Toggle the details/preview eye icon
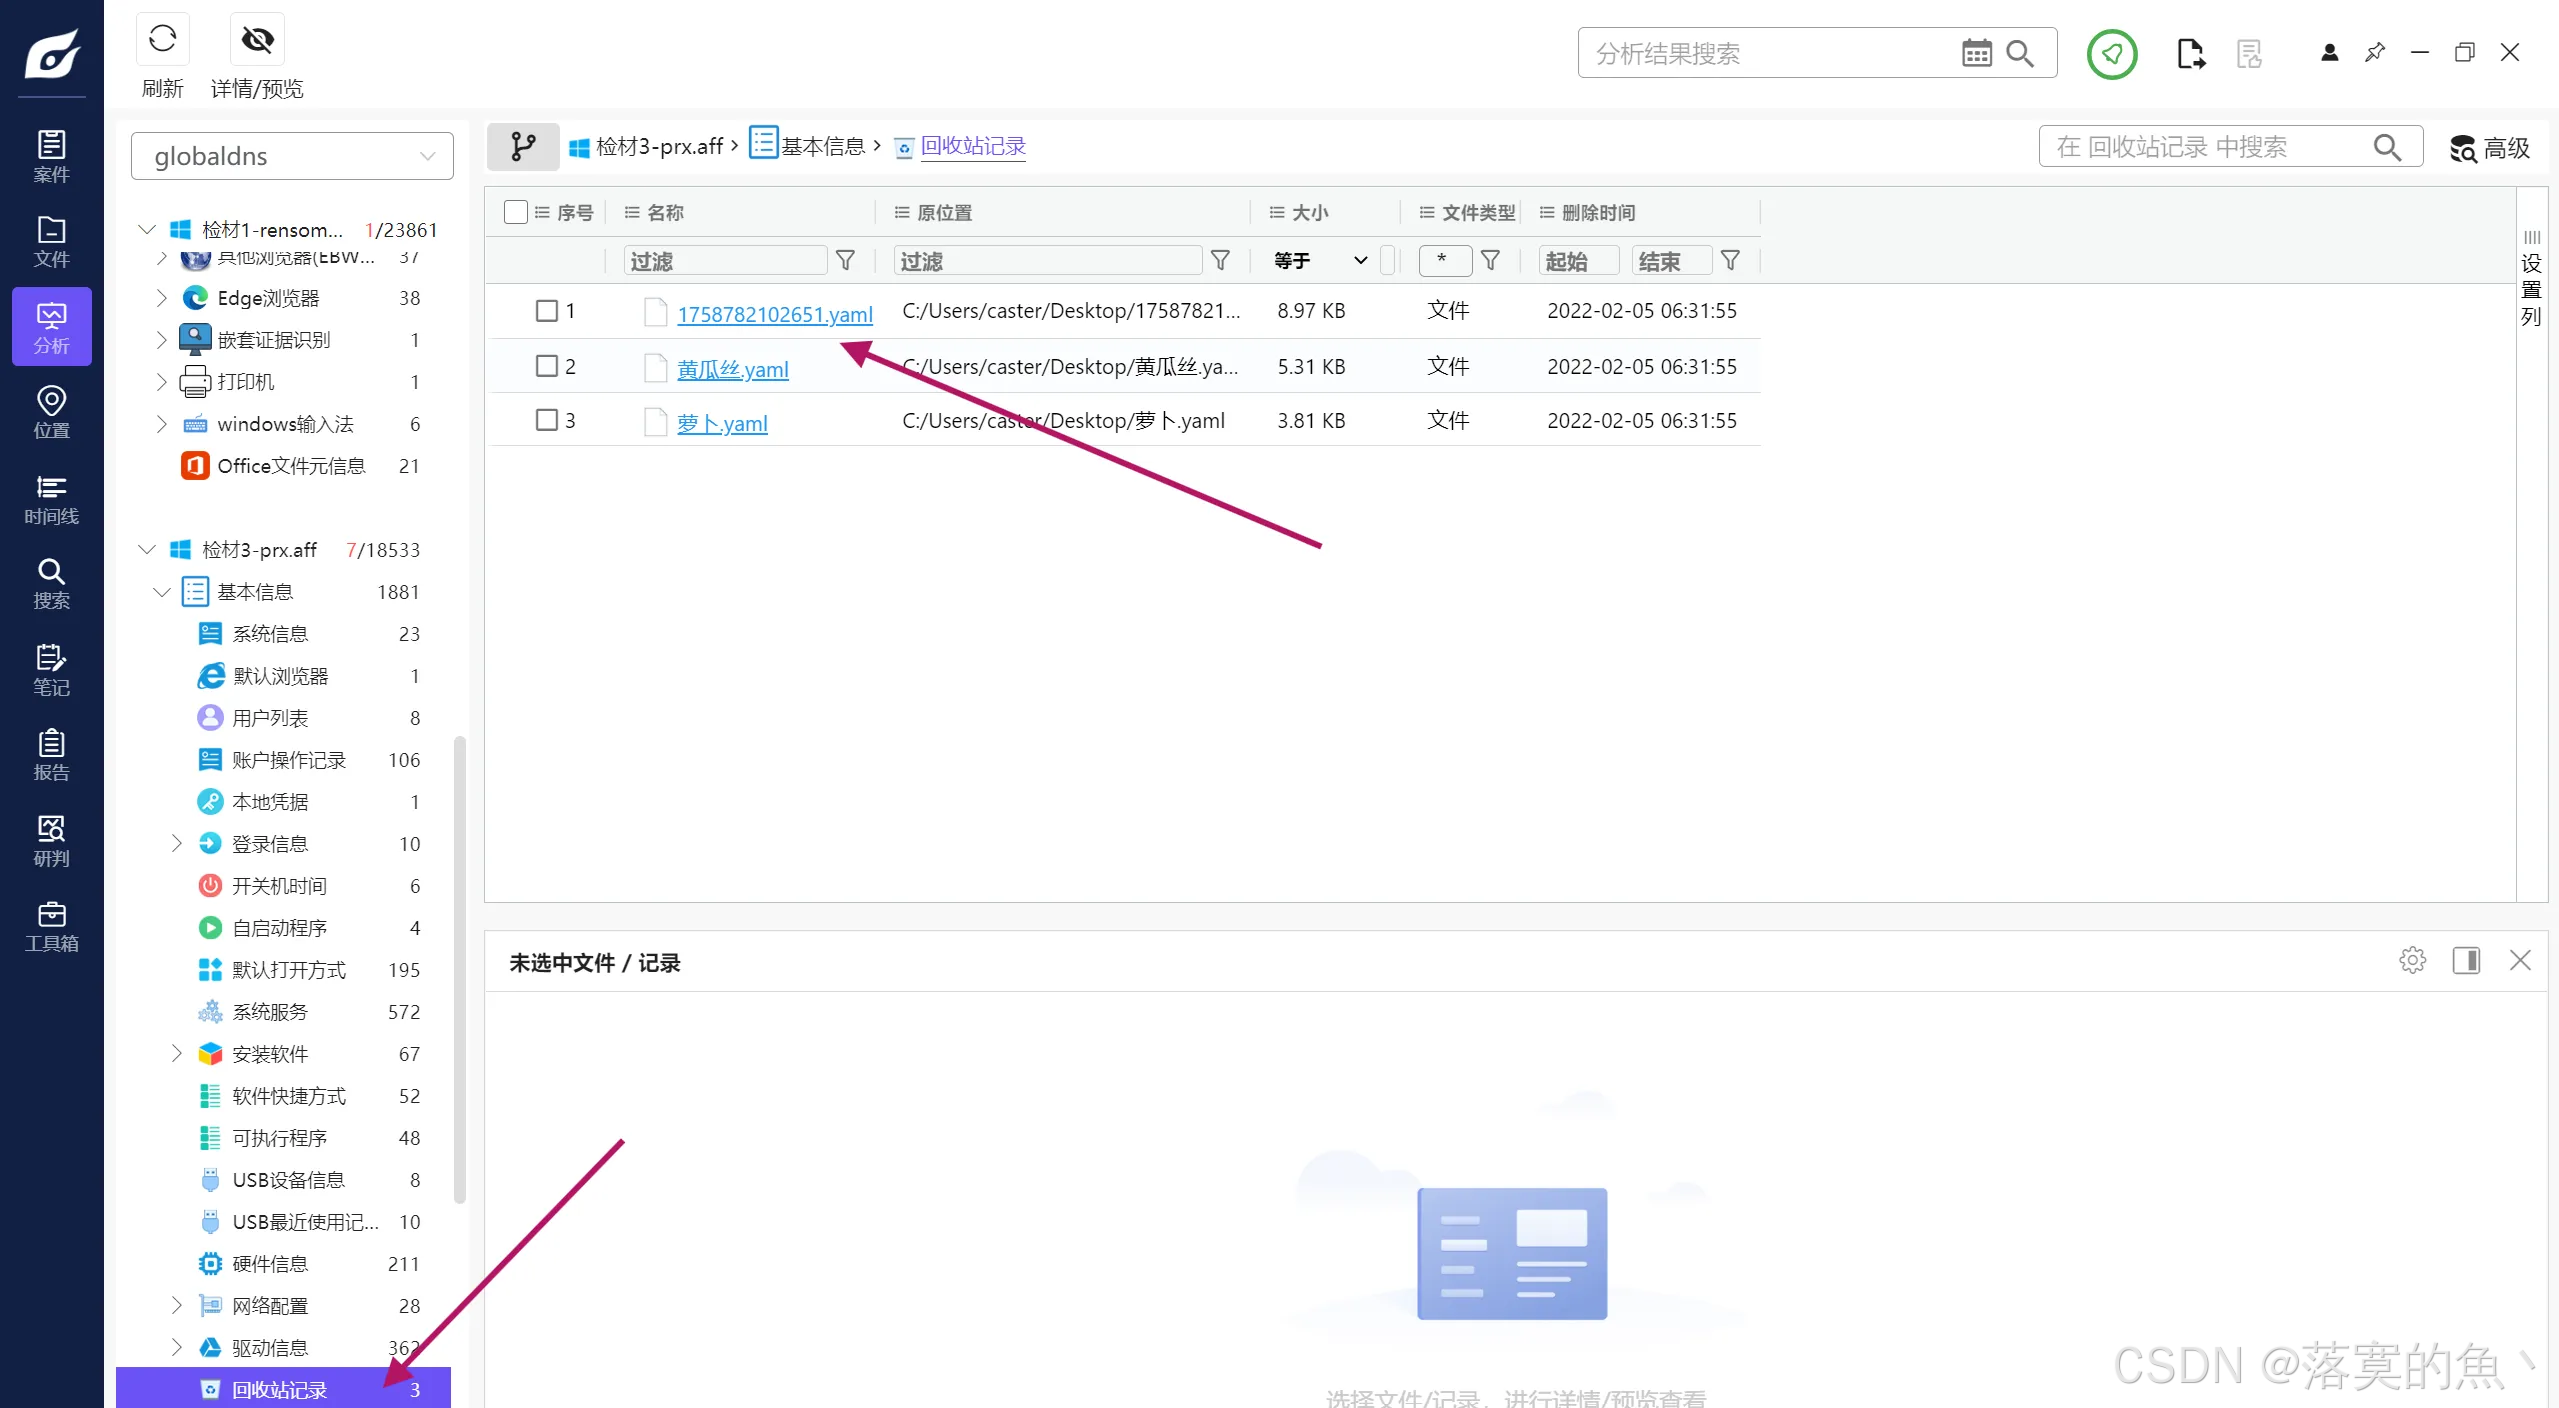 tap(257, 40)
